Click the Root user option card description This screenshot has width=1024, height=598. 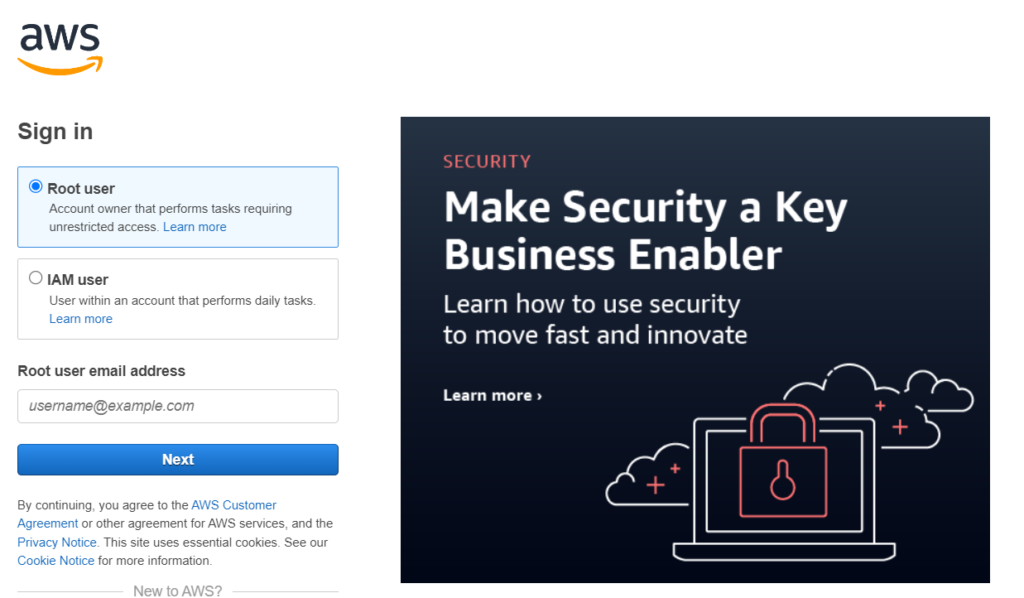170,218
